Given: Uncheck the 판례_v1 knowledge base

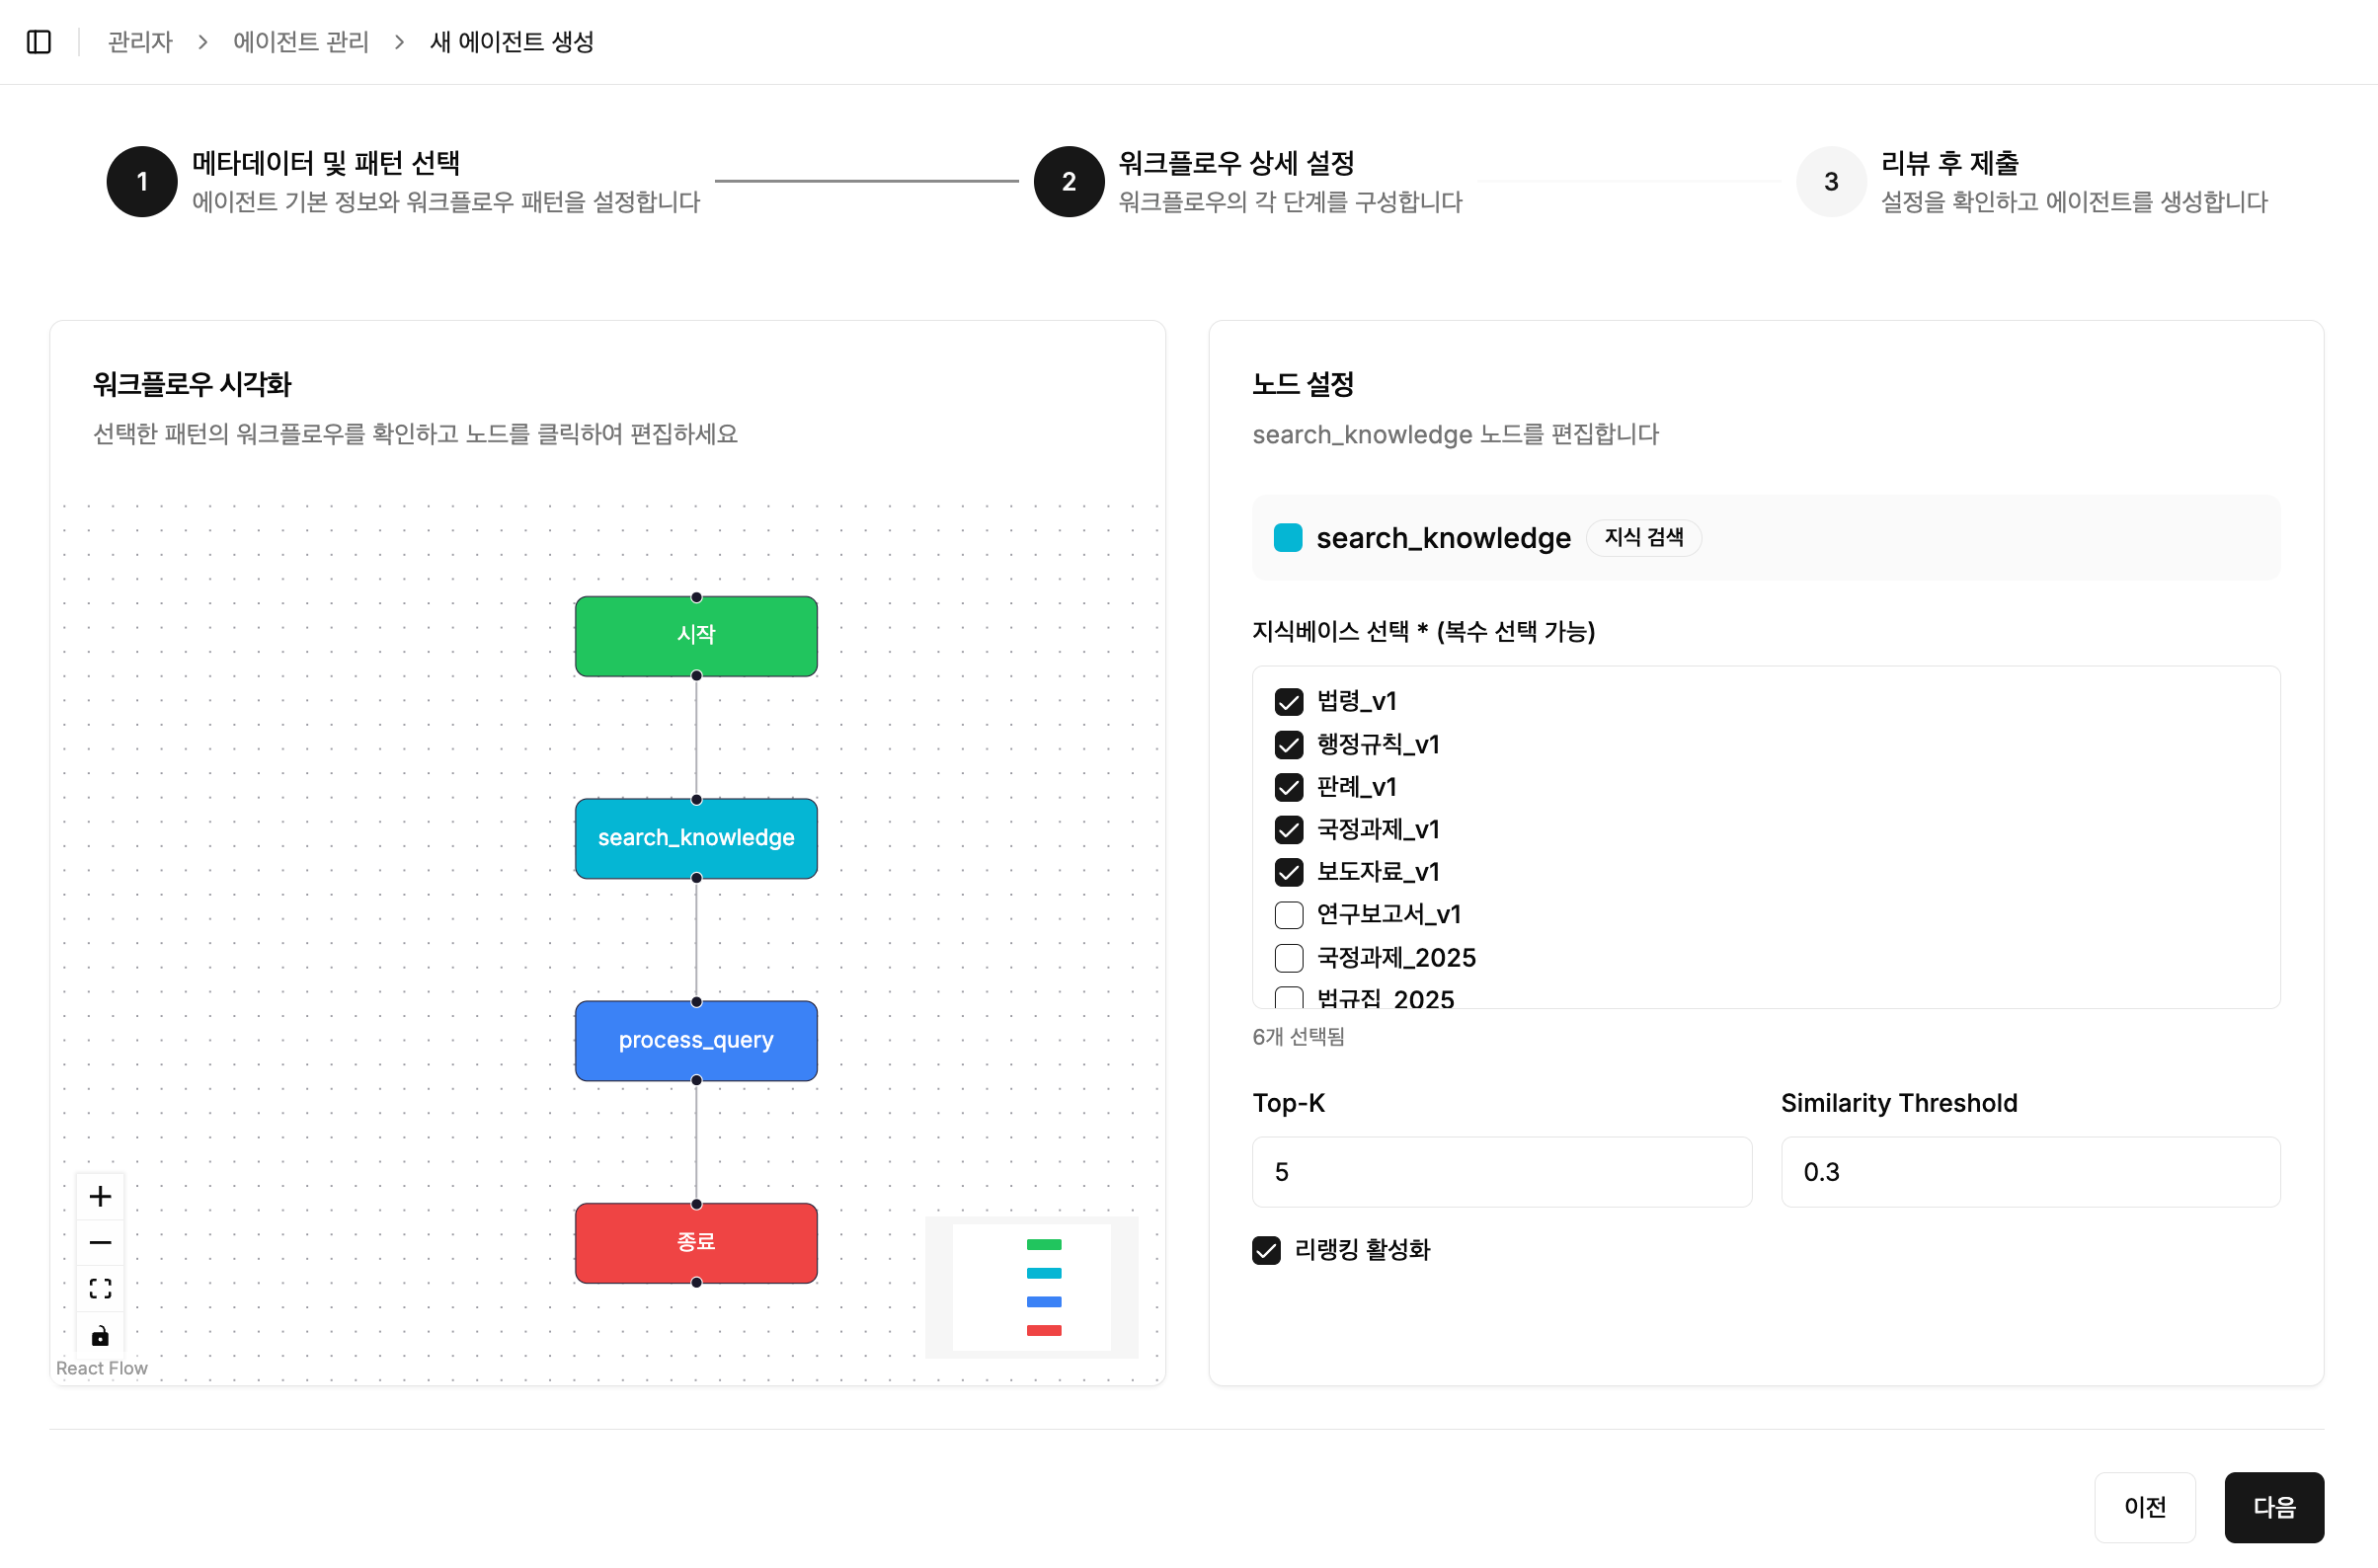Looking at the screenshot, I should (1288, 787).
